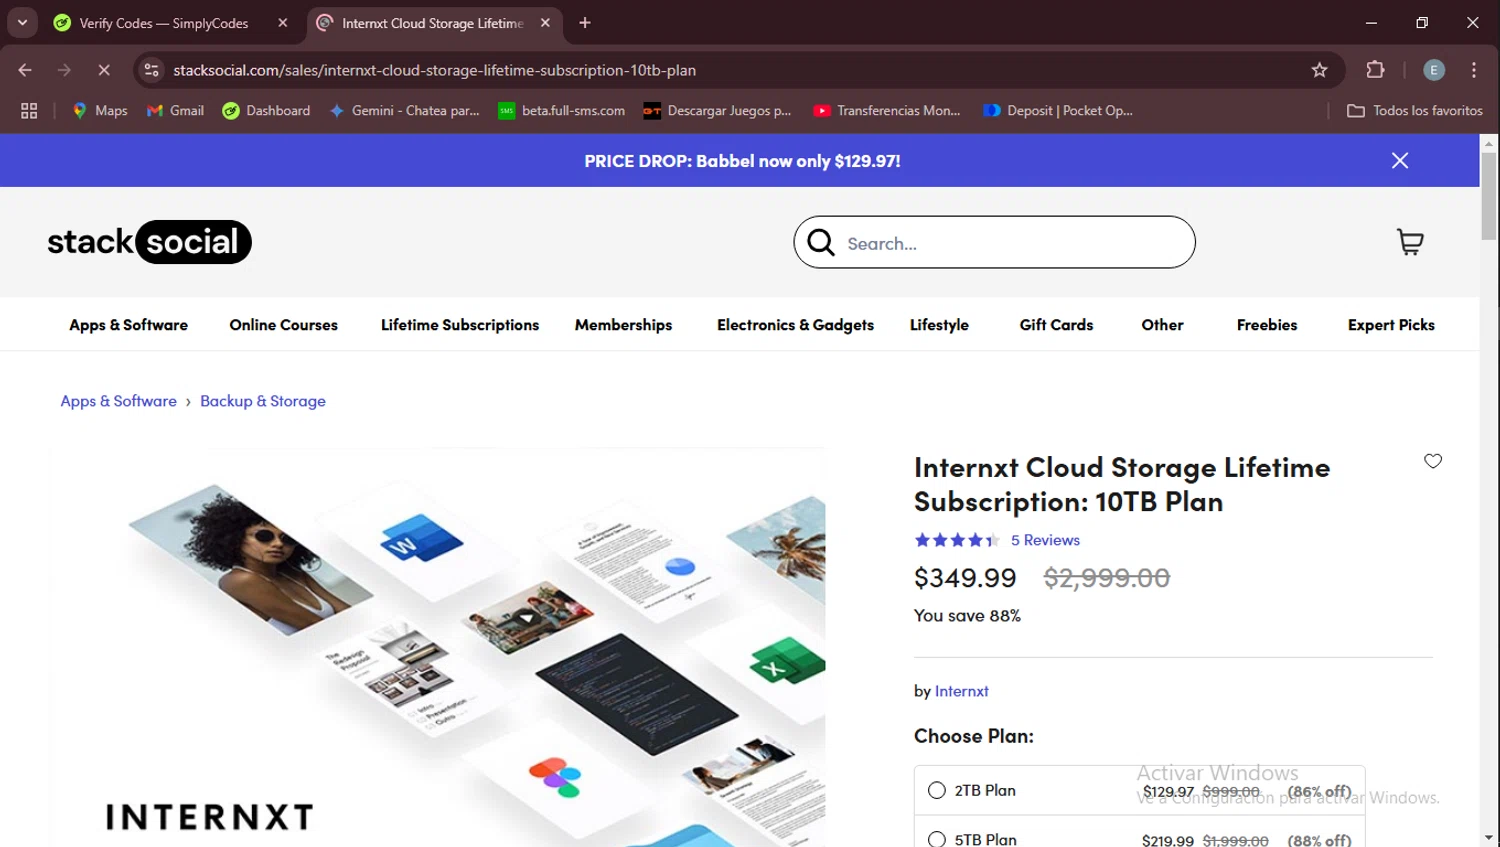The height and width of the screenshot is (847, 1500).
Task: Click the You save 88% text
Action: [x=967, y=616]
